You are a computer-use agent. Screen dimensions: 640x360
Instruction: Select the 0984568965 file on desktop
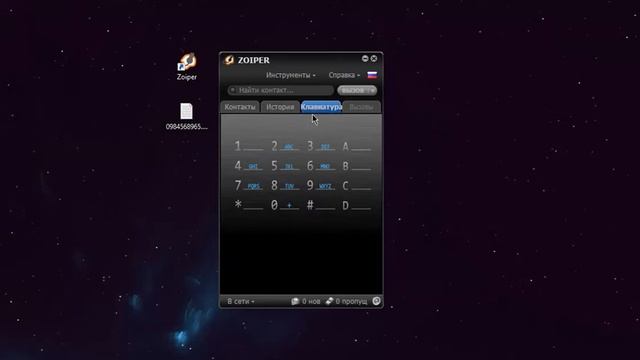(x=187, y=116)
